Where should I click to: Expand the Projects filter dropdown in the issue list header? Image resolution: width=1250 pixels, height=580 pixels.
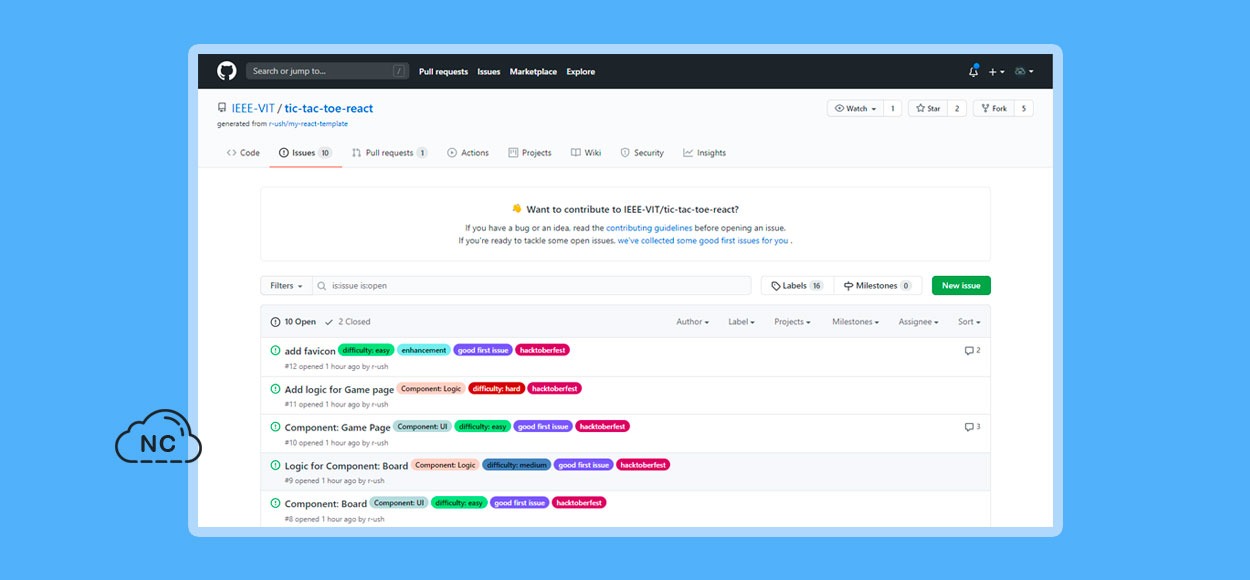point(792,322)
